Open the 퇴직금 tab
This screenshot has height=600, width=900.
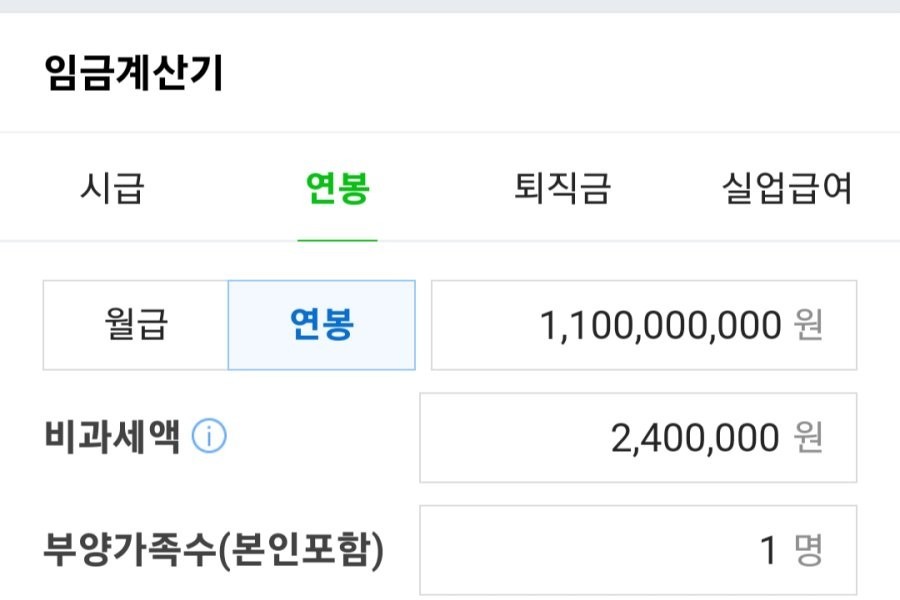pyautogui.click(x=561, y=188)
